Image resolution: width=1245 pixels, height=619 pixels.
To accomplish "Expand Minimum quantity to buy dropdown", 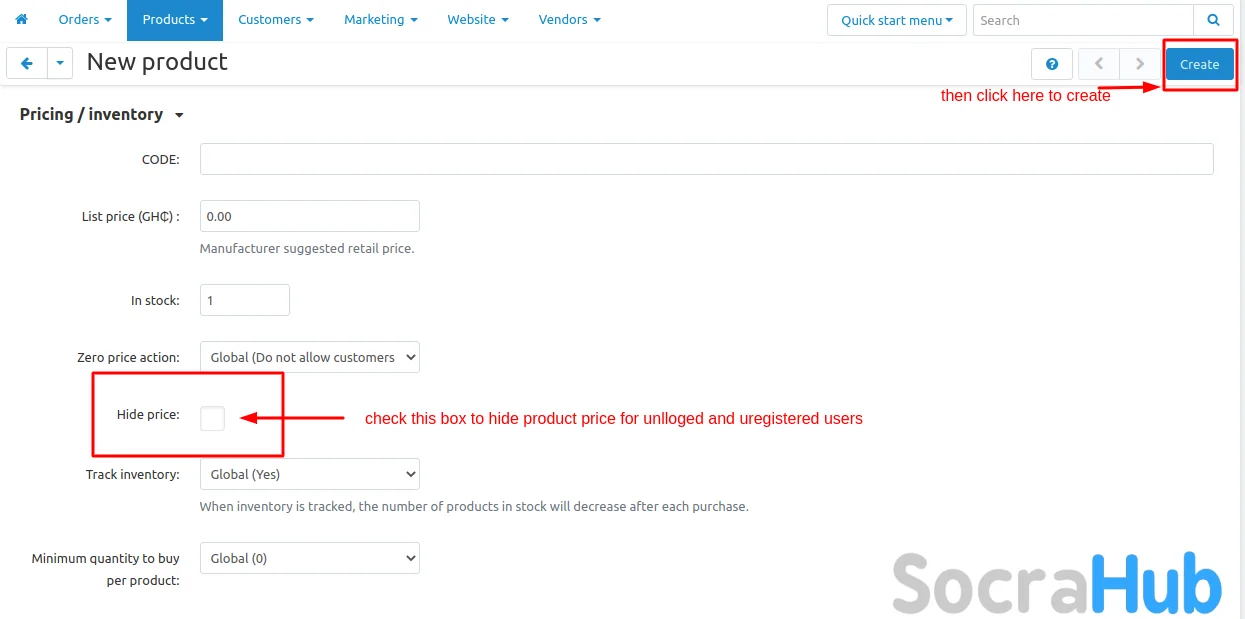I will pos(309,558).
